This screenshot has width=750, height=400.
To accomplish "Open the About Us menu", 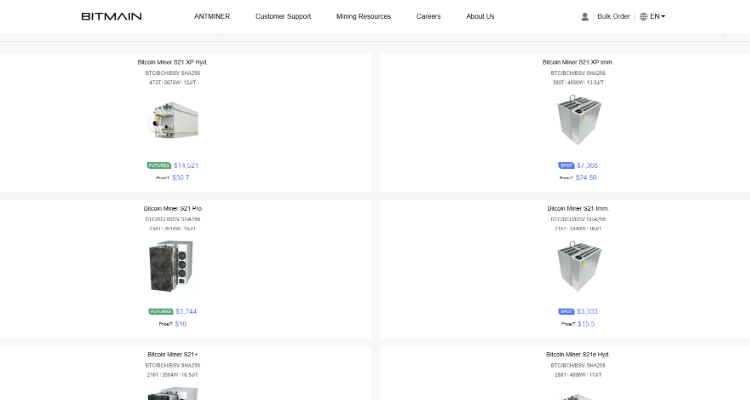I will coord(480,17).
